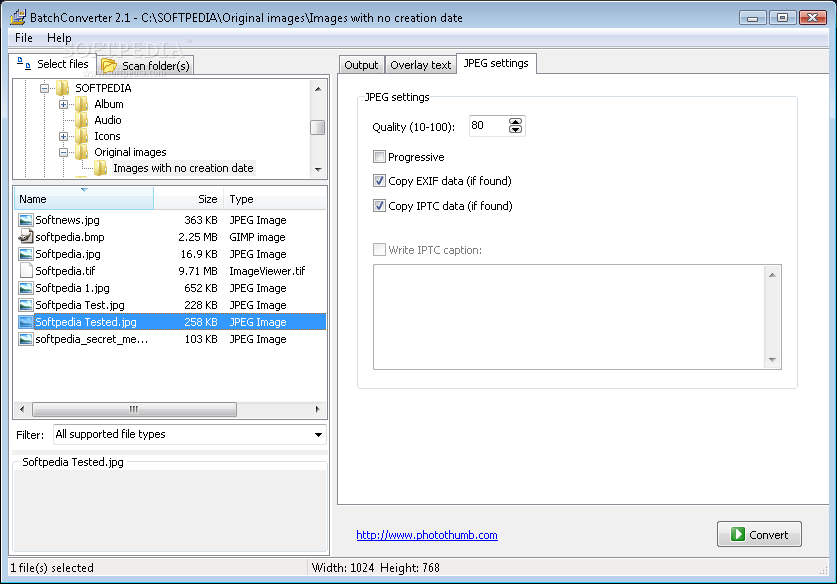Click the SOFTPEDIA folder icon in tree
Image resolution: width=837 pixels, height=584 pixels.
pos(63,88)
